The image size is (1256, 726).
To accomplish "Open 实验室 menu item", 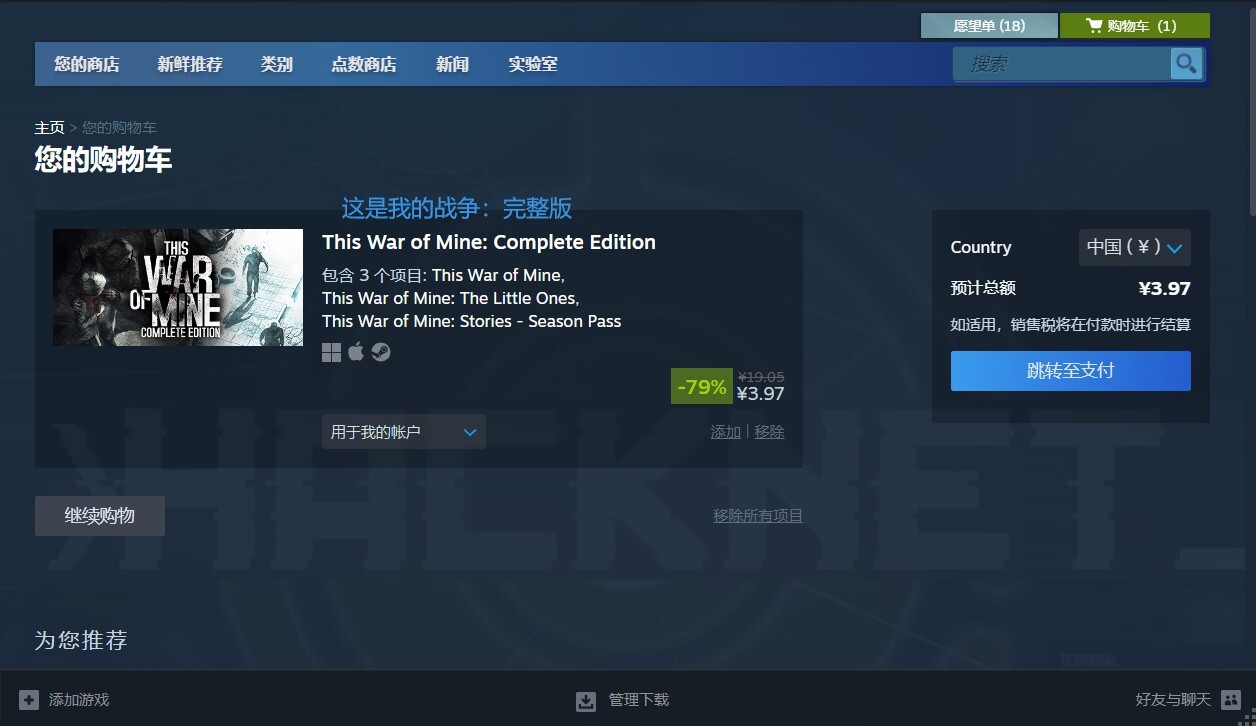I will tap(533, 64).
